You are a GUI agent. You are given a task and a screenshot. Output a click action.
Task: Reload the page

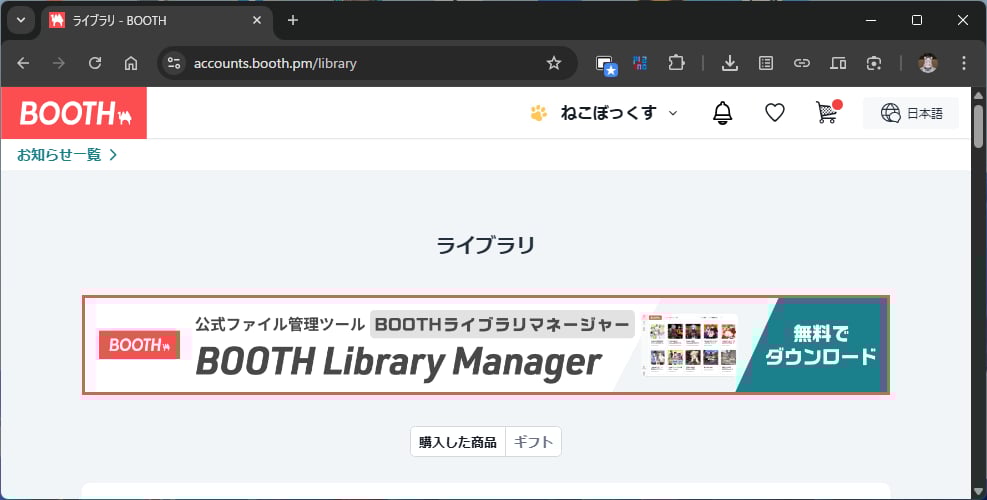(95, 63)
